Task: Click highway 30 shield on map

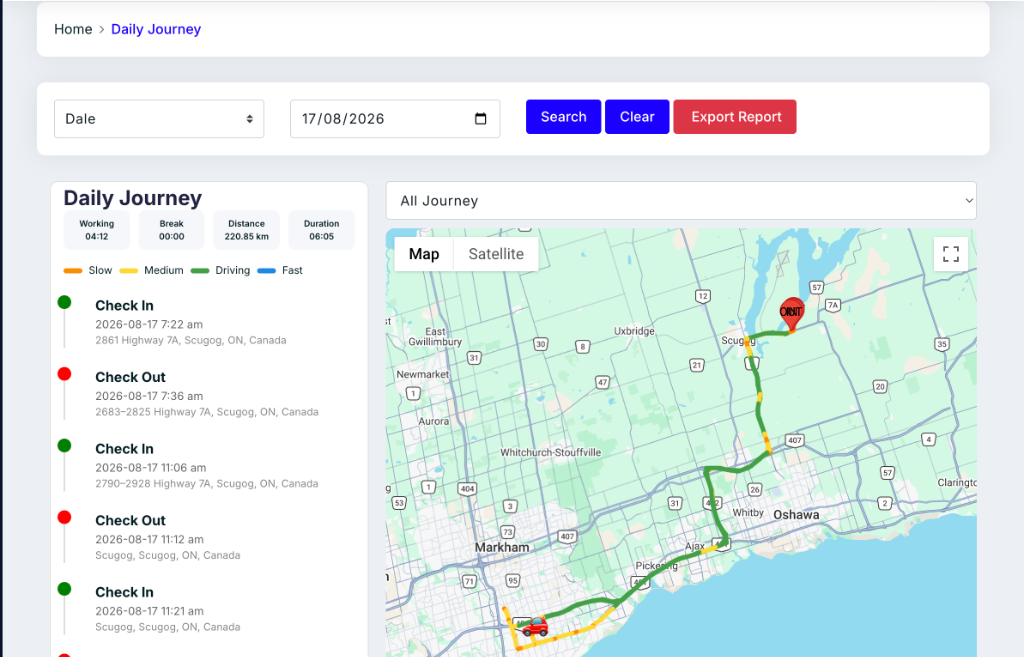Action: [x=540, y=344]
